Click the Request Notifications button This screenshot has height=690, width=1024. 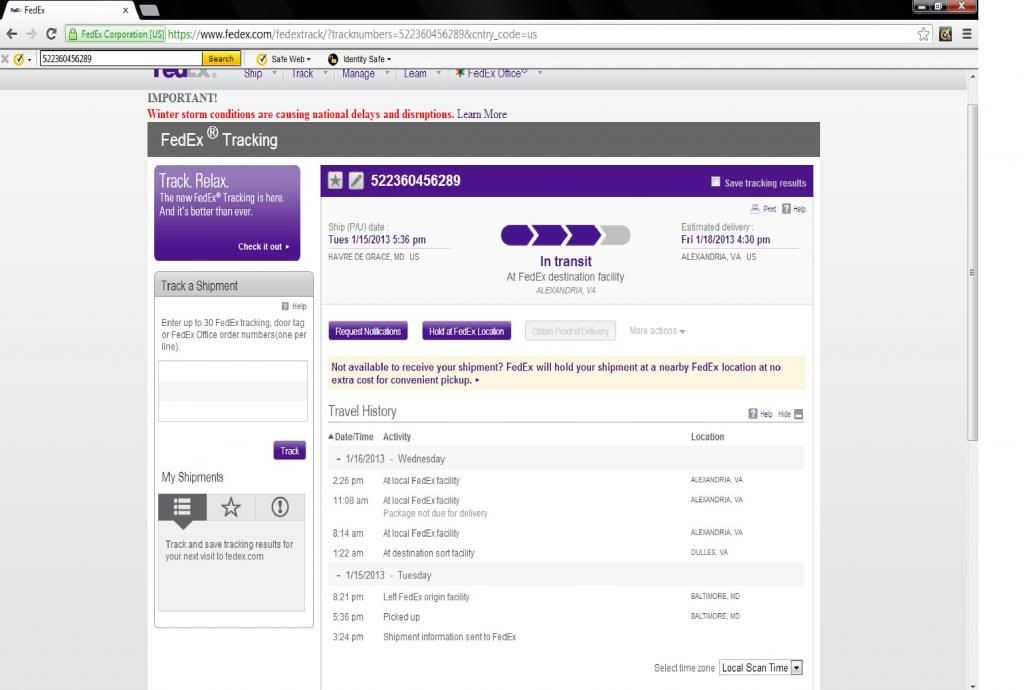pos(368,331)
